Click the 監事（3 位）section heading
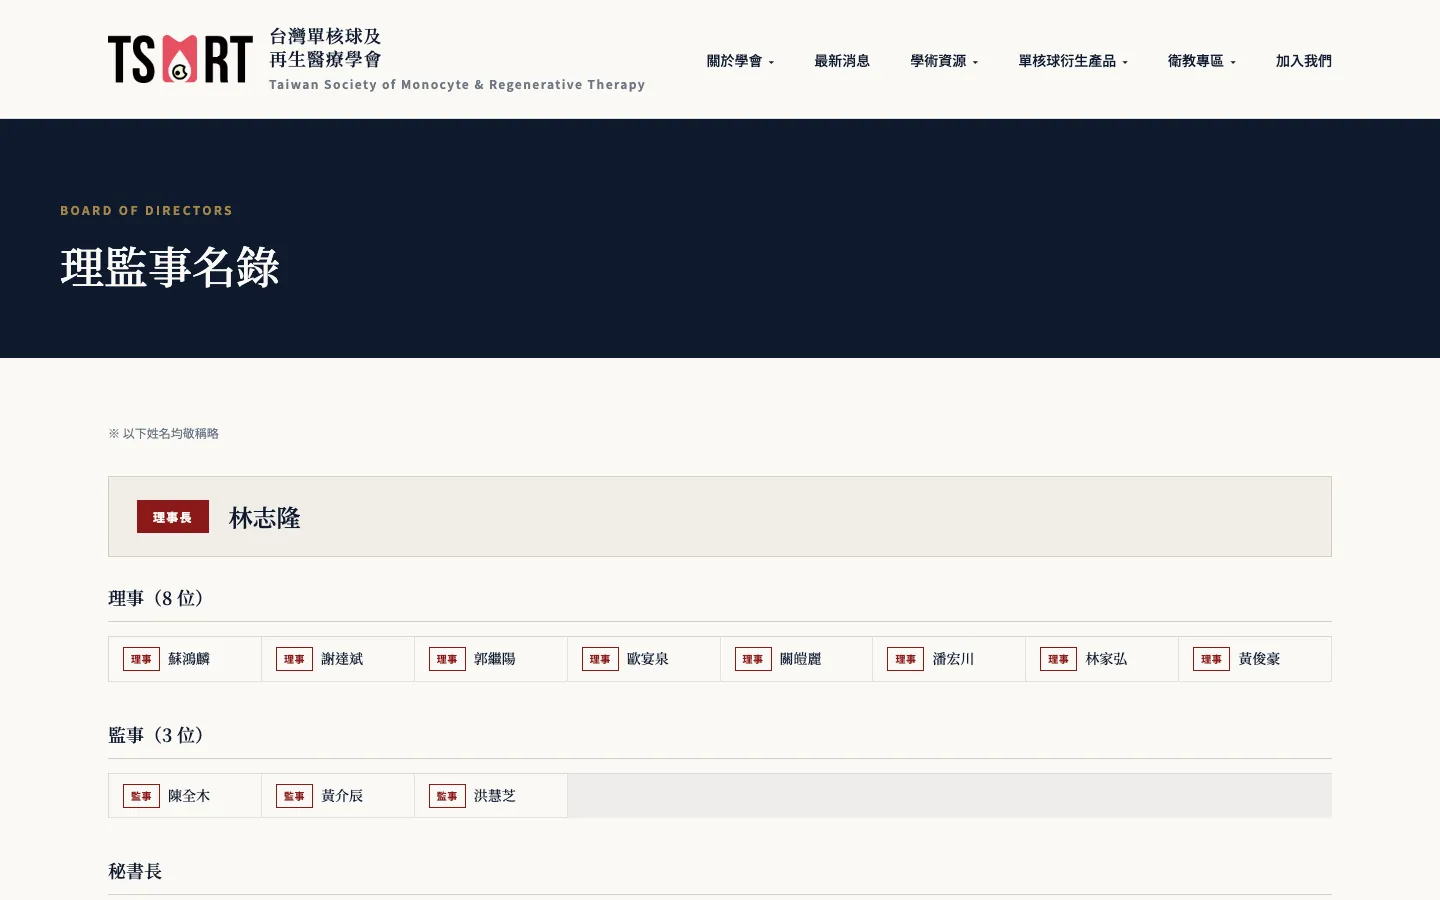The width and height of the screenshot is (1440, 900). pos(156,735)
